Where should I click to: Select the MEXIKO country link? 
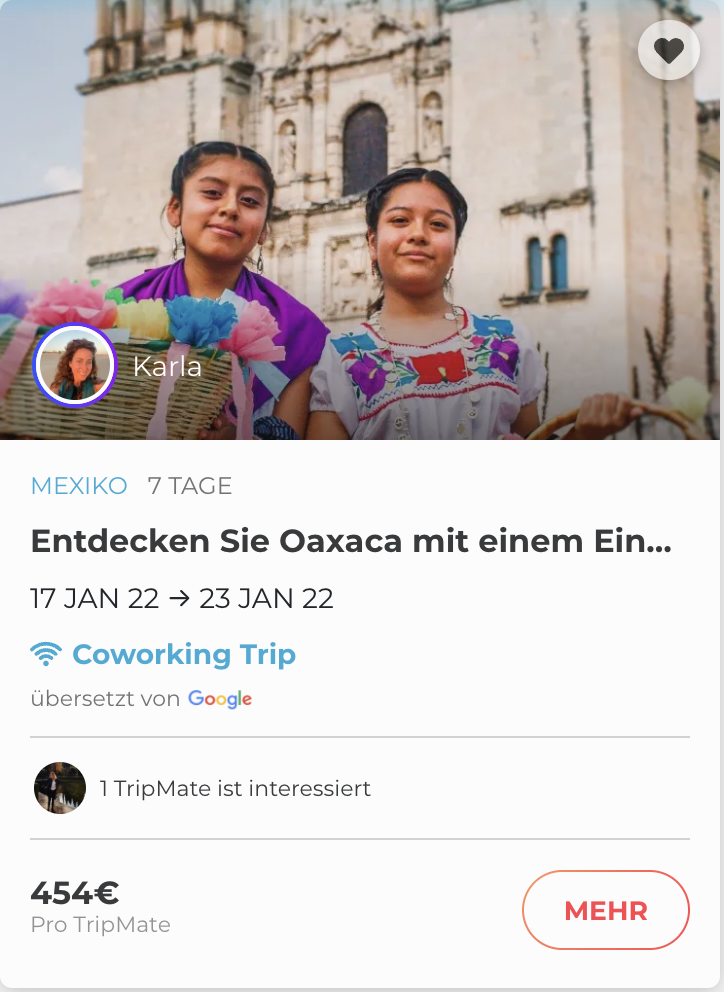[x=79, y=486]
